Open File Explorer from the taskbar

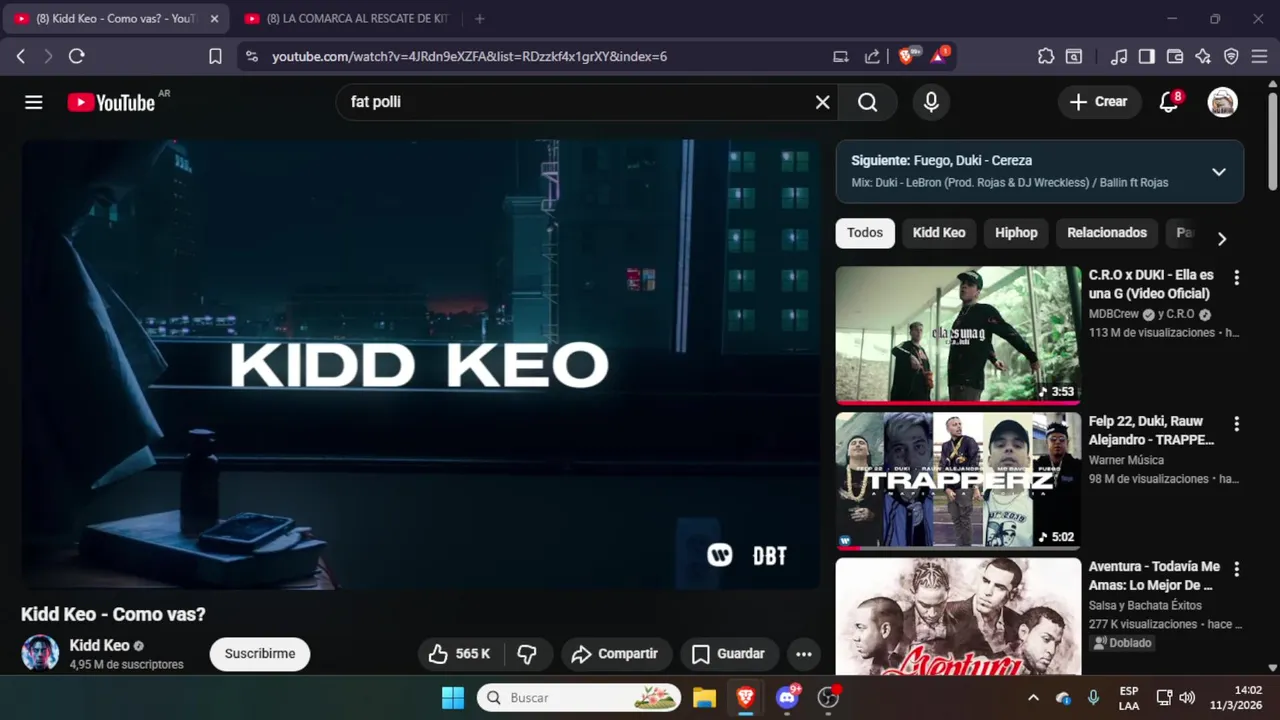[704, 697]
